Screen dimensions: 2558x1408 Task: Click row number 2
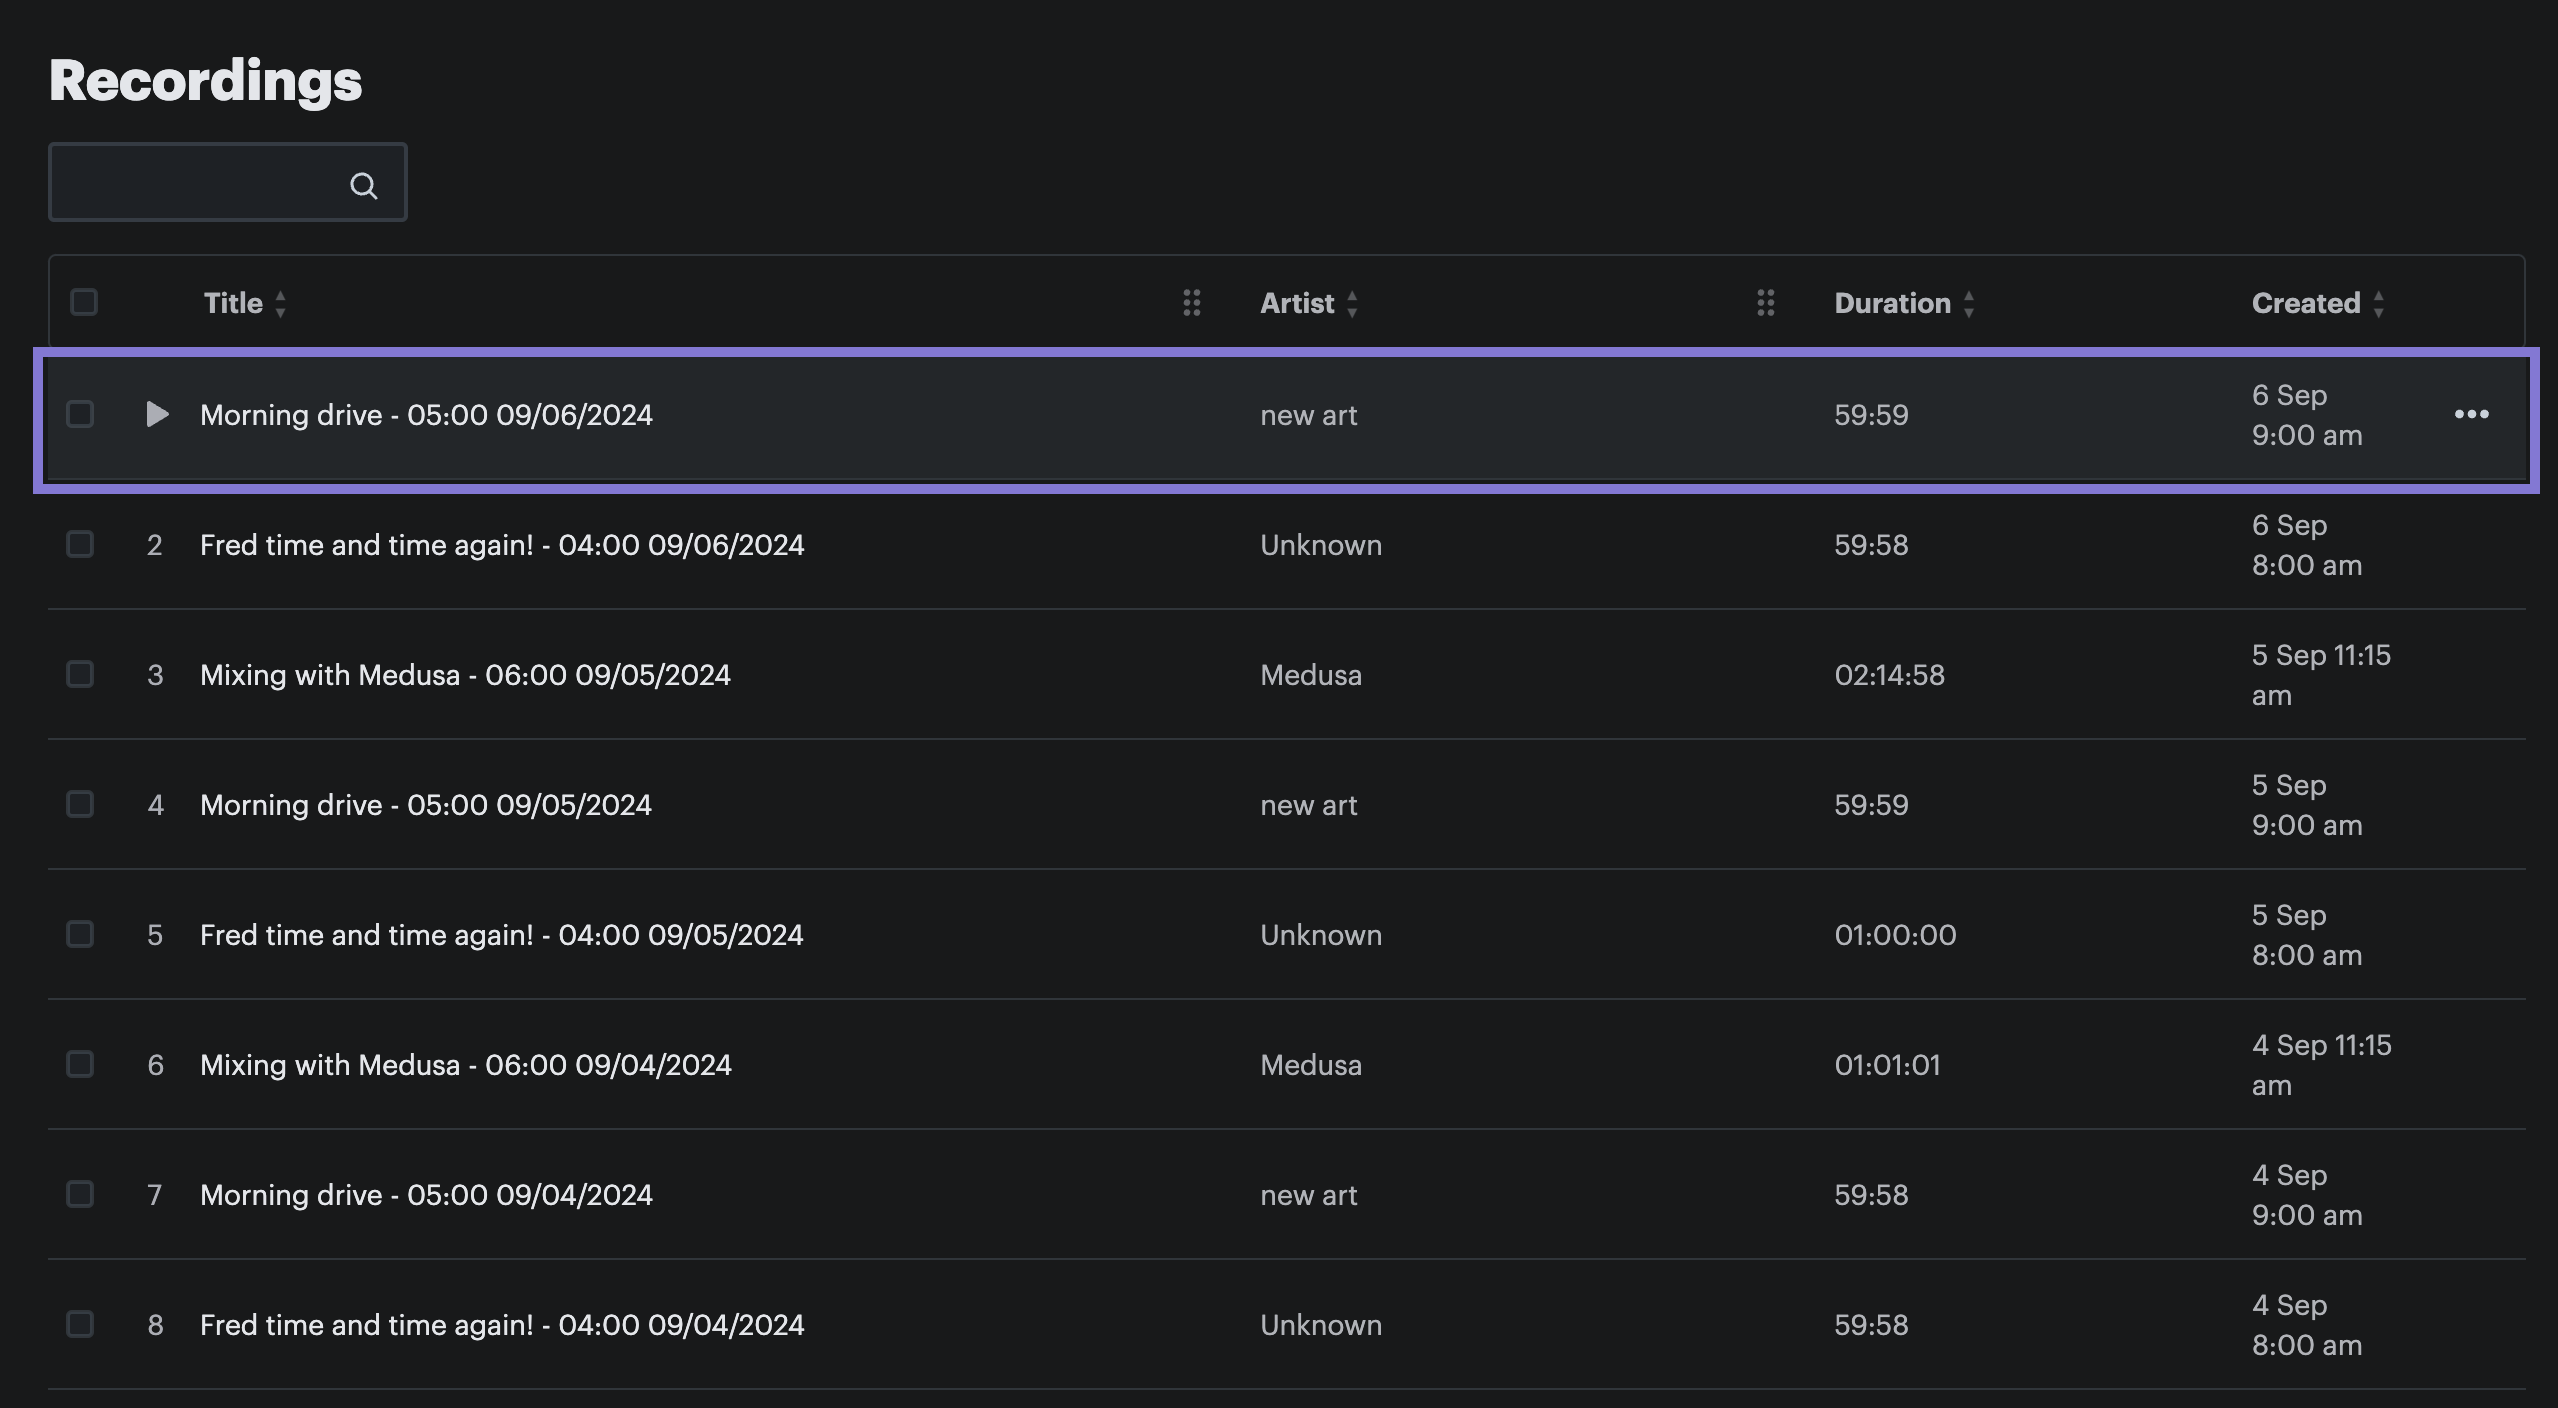coord(155,545)
